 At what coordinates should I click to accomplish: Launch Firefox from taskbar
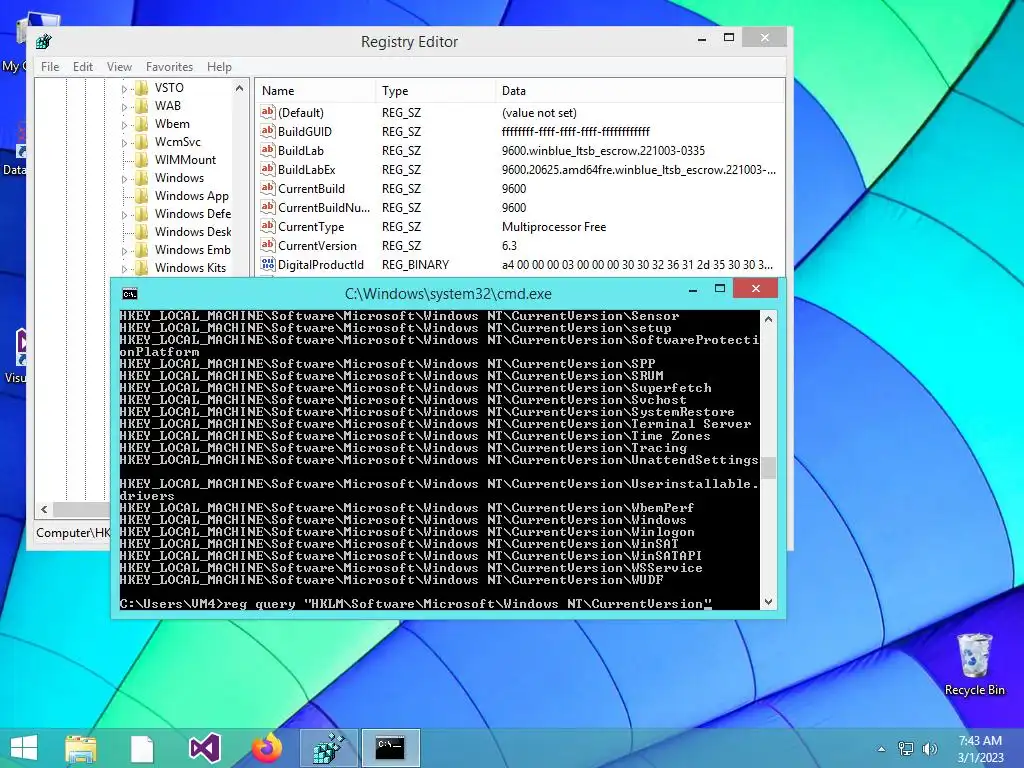point(266,748)
